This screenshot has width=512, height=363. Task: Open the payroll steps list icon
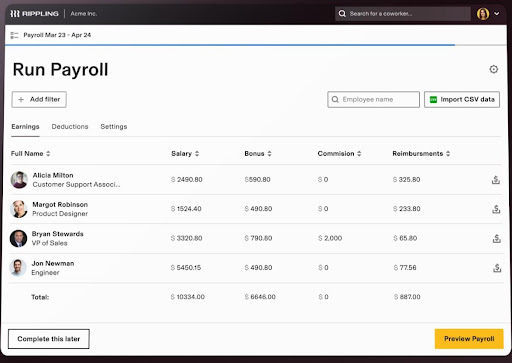pyautogui.click(x=14, y=35)
